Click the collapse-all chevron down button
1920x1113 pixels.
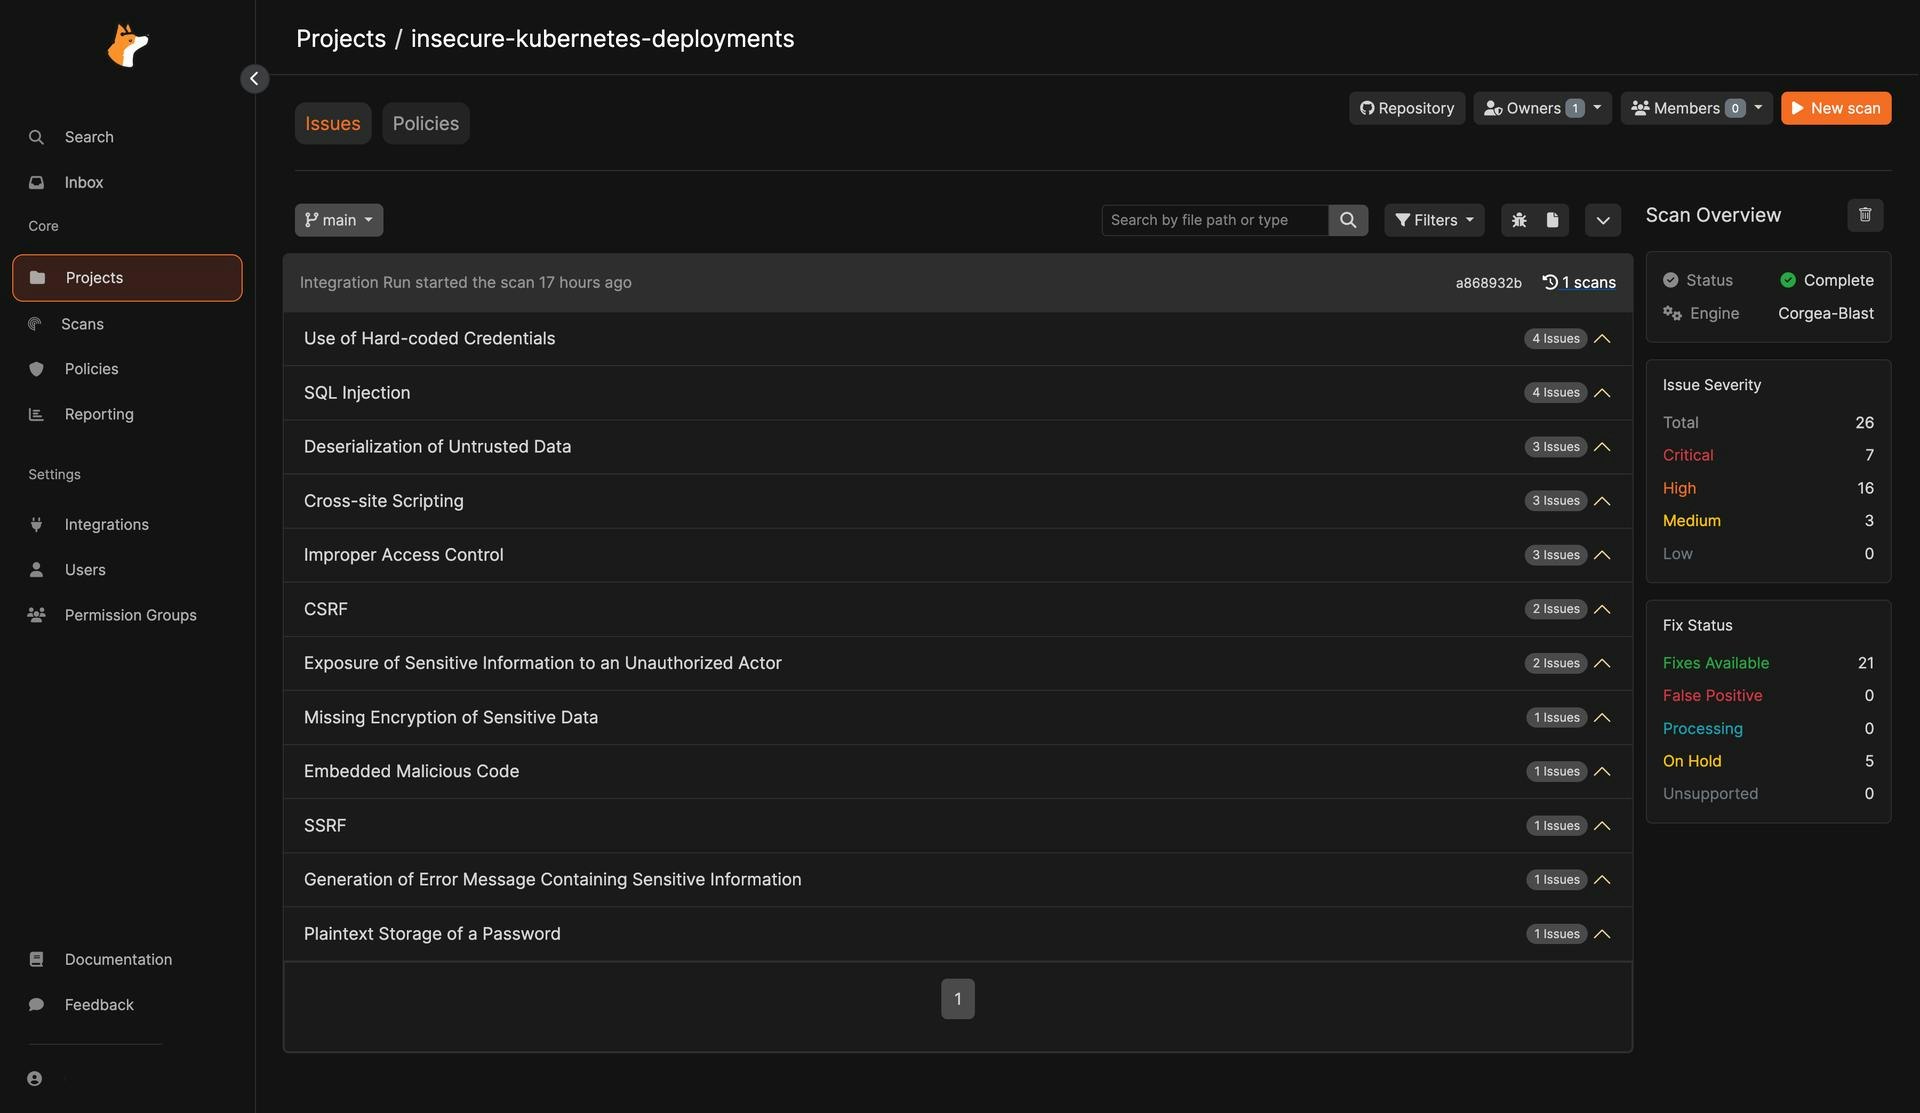pos(1602,220)
